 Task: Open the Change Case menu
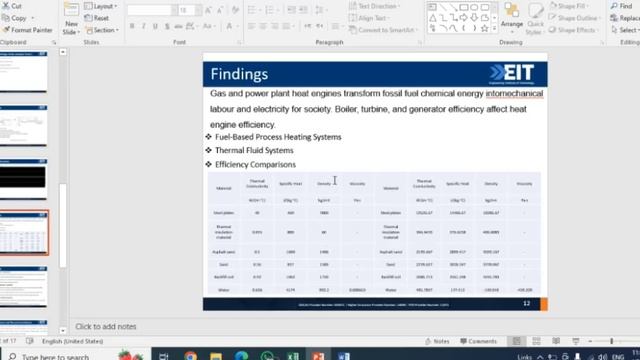(x=208, y=27)
